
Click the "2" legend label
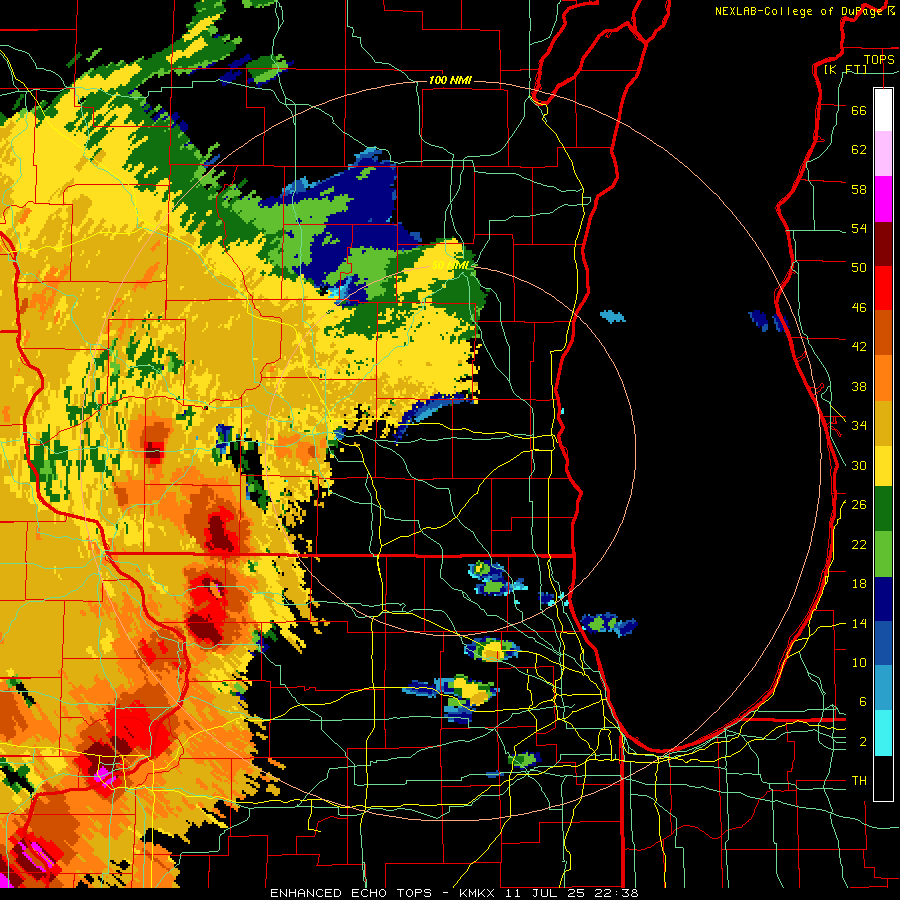[863, 742]
